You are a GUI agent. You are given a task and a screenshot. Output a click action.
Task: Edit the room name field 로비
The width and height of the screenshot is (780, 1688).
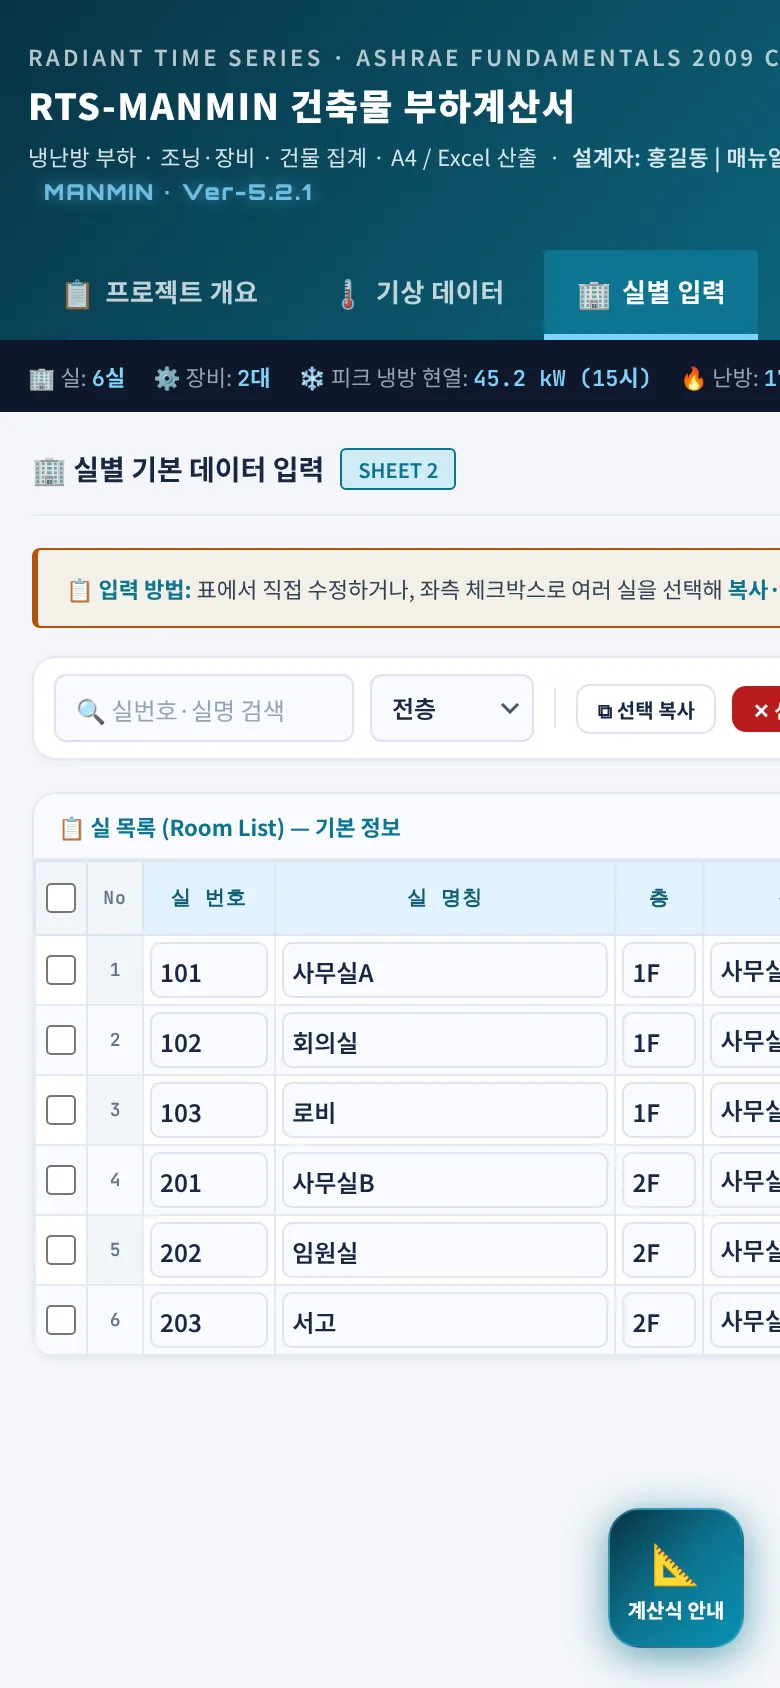pos(445,1111)
